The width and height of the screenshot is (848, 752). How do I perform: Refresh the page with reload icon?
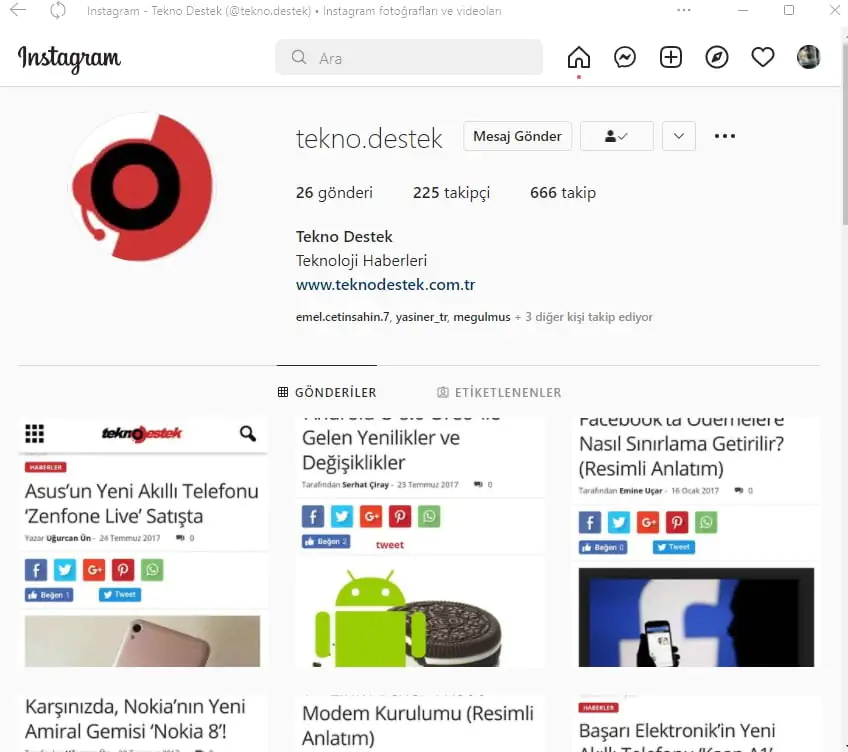[x=57, y=10]
